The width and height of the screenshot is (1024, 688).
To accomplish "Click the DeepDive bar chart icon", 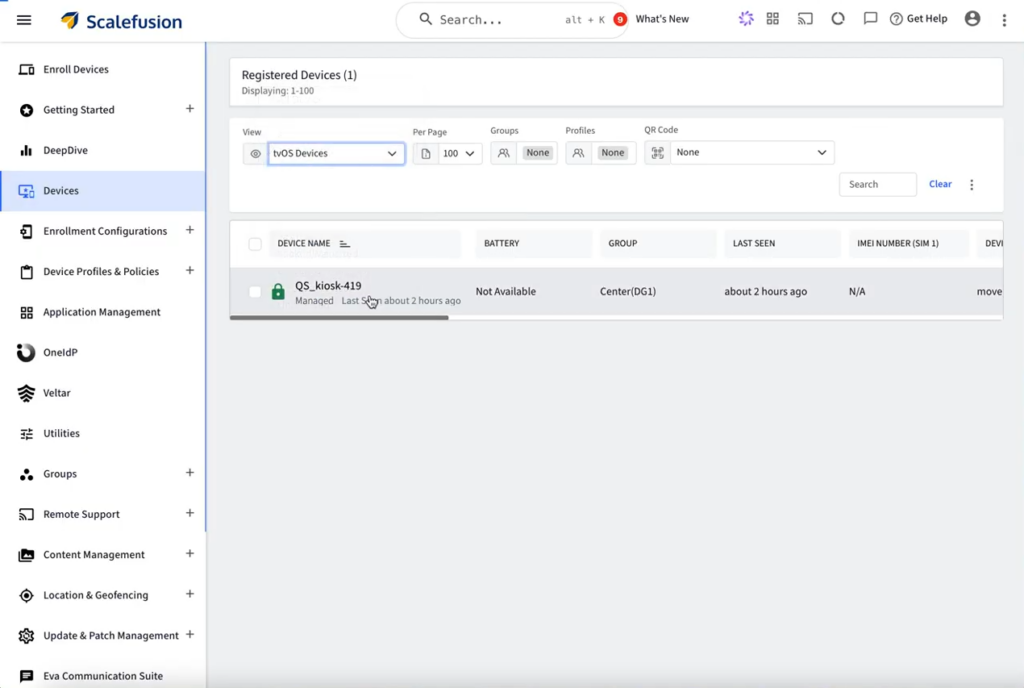I will (26, 150).
